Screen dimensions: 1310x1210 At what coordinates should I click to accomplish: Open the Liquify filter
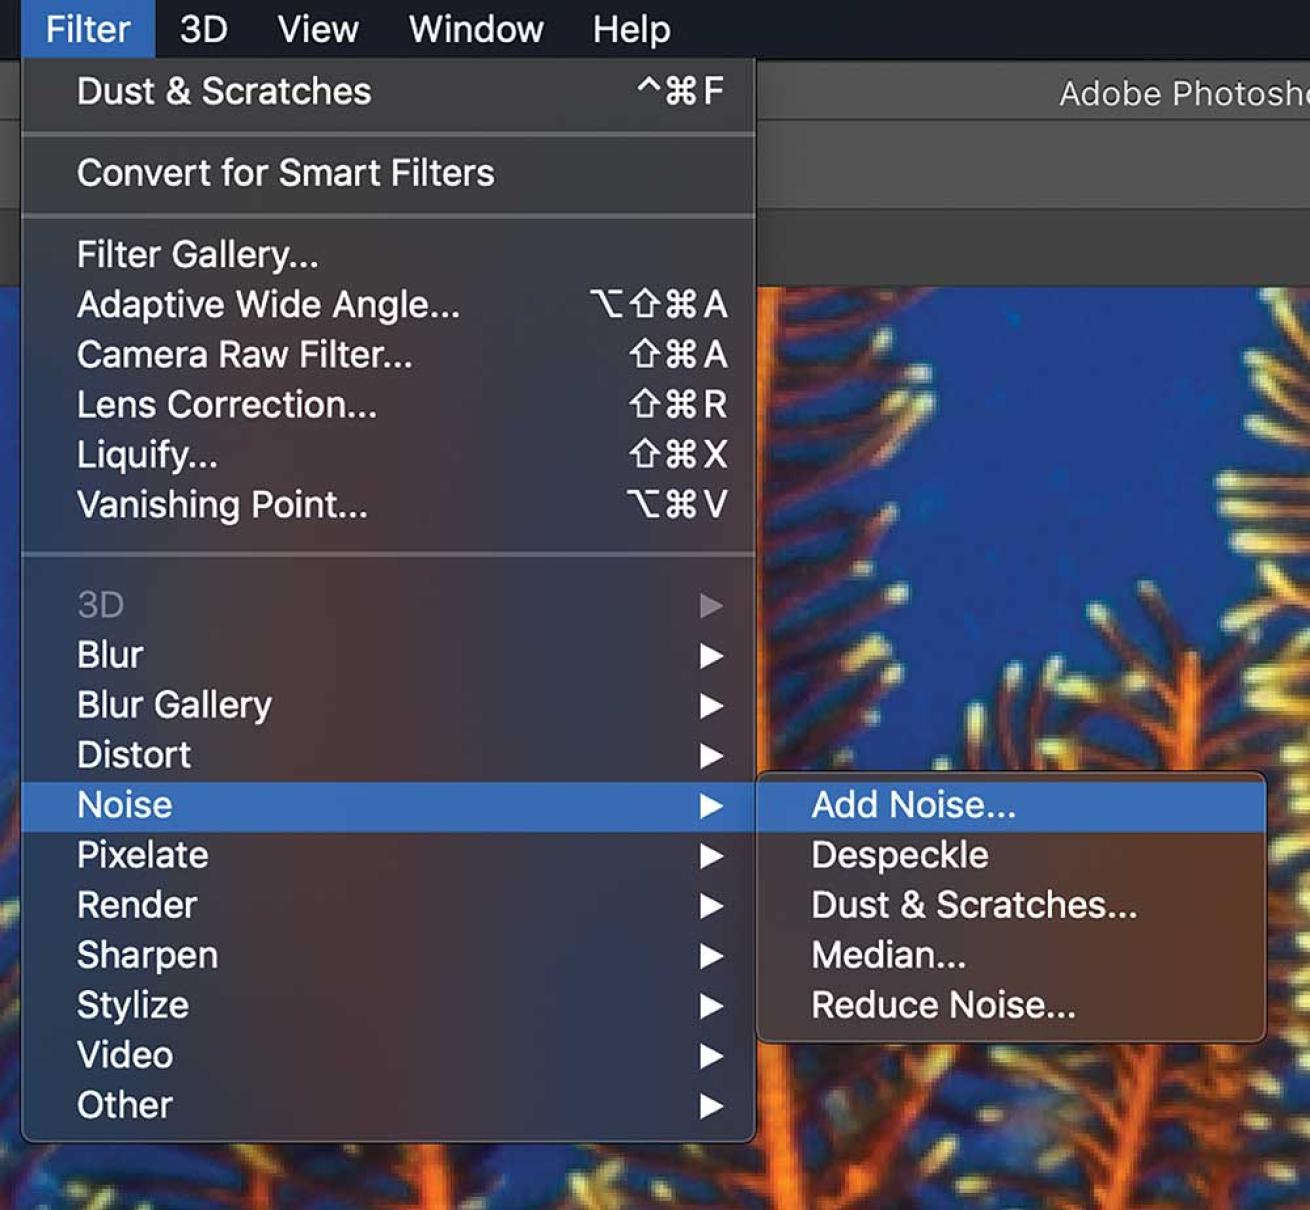[147, 455]
